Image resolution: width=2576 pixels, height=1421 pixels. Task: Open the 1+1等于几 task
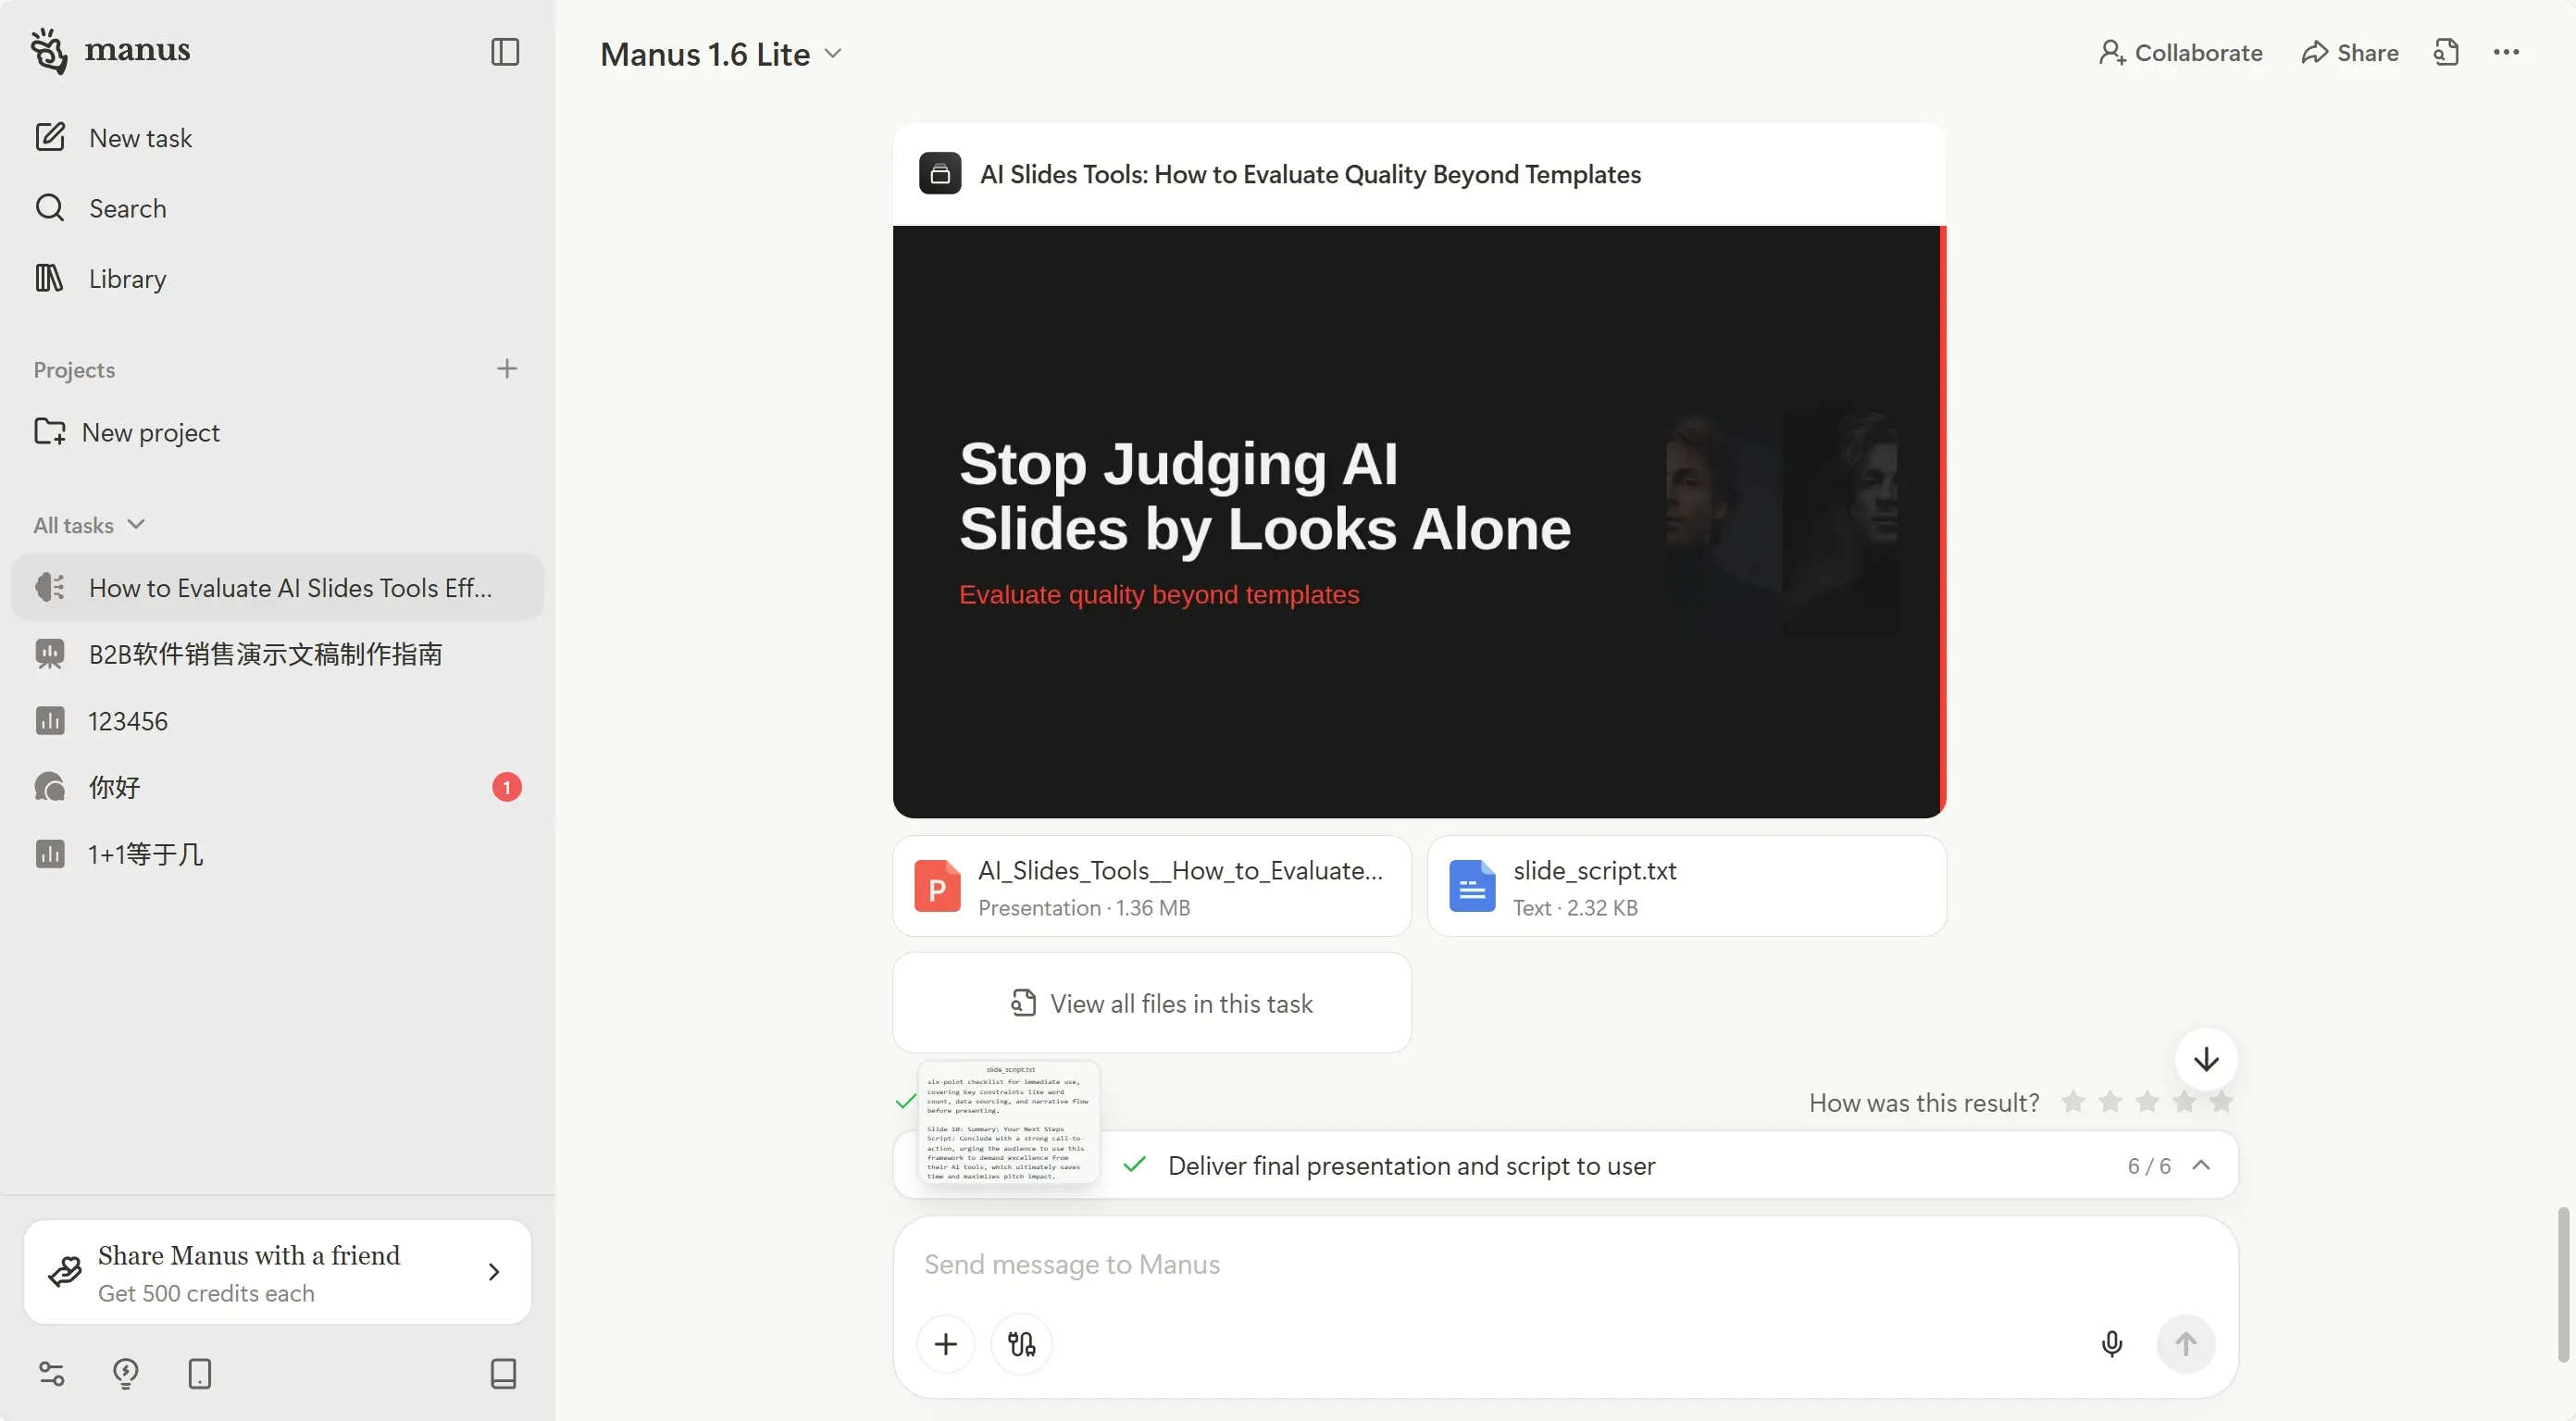(277, 854)
